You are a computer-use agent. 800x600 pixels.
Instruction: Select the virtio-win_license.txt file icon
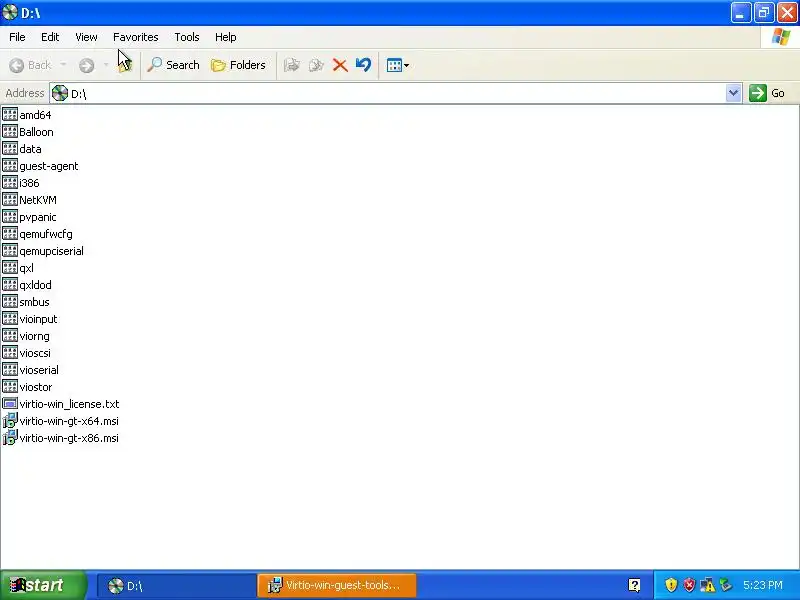10,404
